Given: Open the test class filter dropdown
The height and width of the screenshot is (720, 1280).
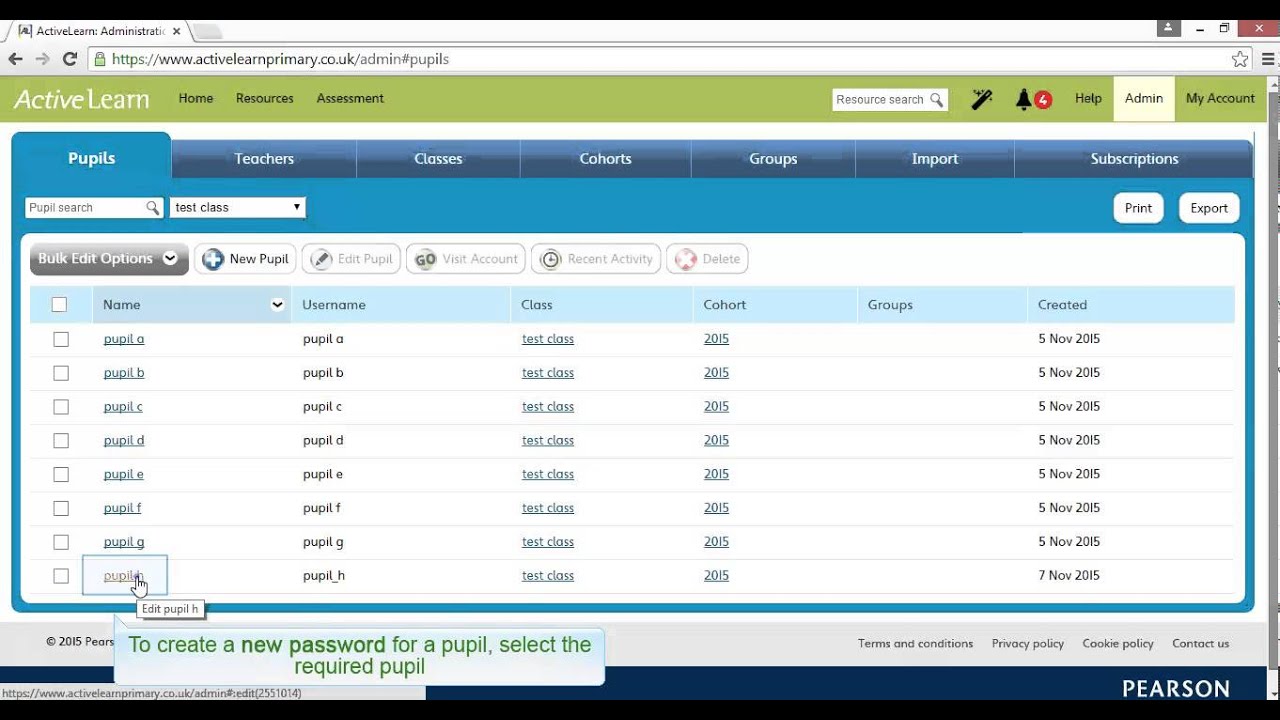Looking at the screenshot, I should [x=237, y=207].
